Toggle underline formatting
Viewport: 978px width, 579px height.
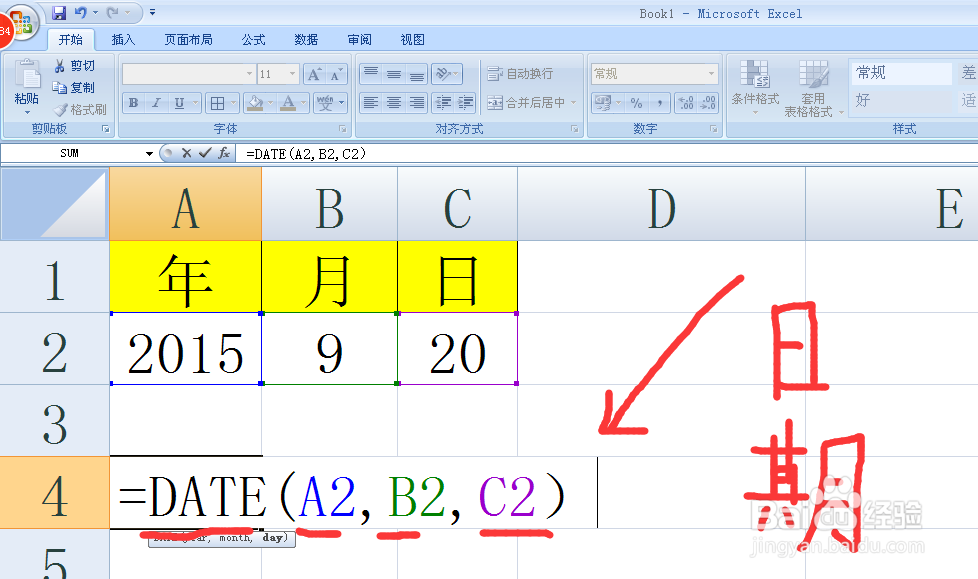pyautogui.click(x=179, y=103)
